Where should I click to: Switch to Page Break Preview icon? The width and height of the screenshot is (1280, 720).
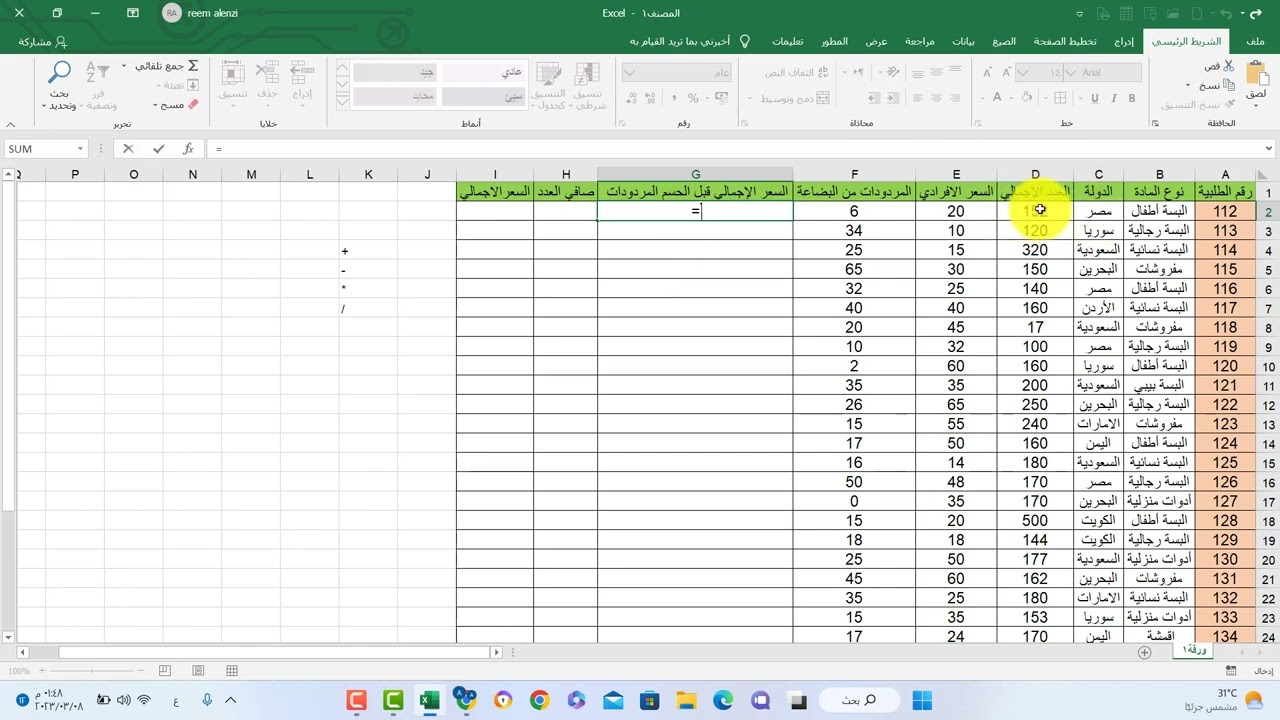165,670
